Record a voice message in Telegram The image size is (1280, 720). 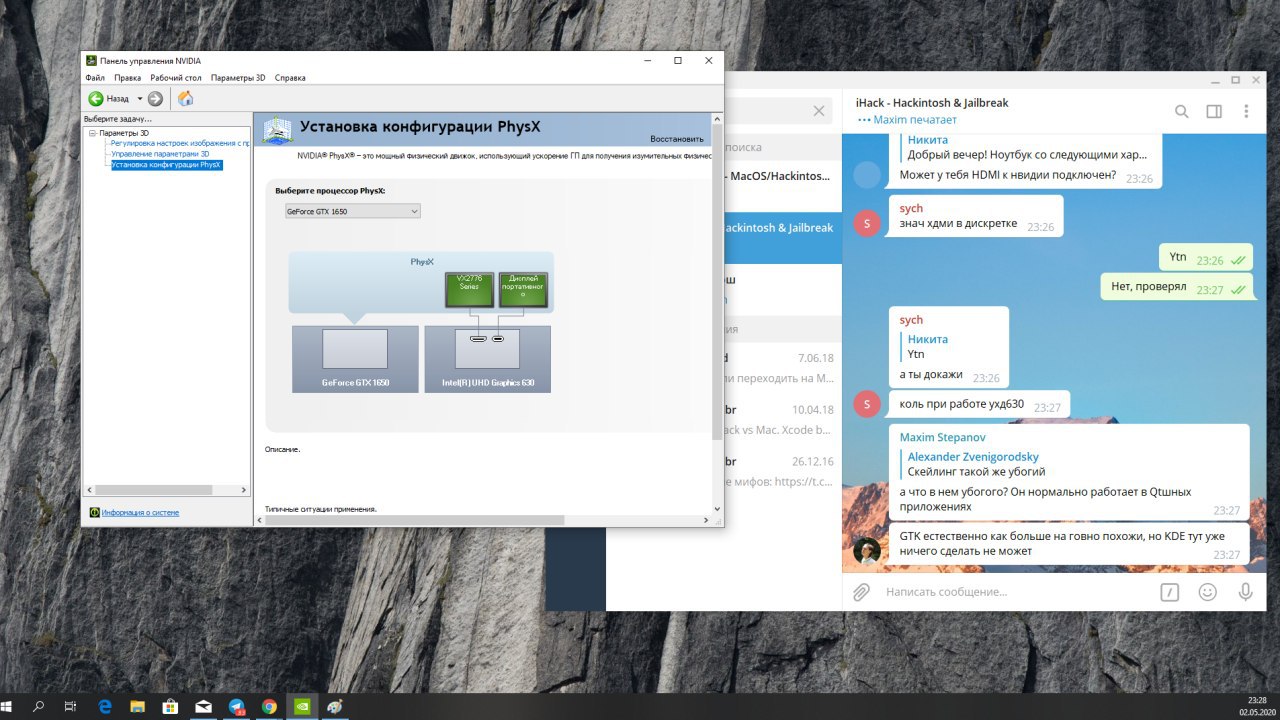1246,592
